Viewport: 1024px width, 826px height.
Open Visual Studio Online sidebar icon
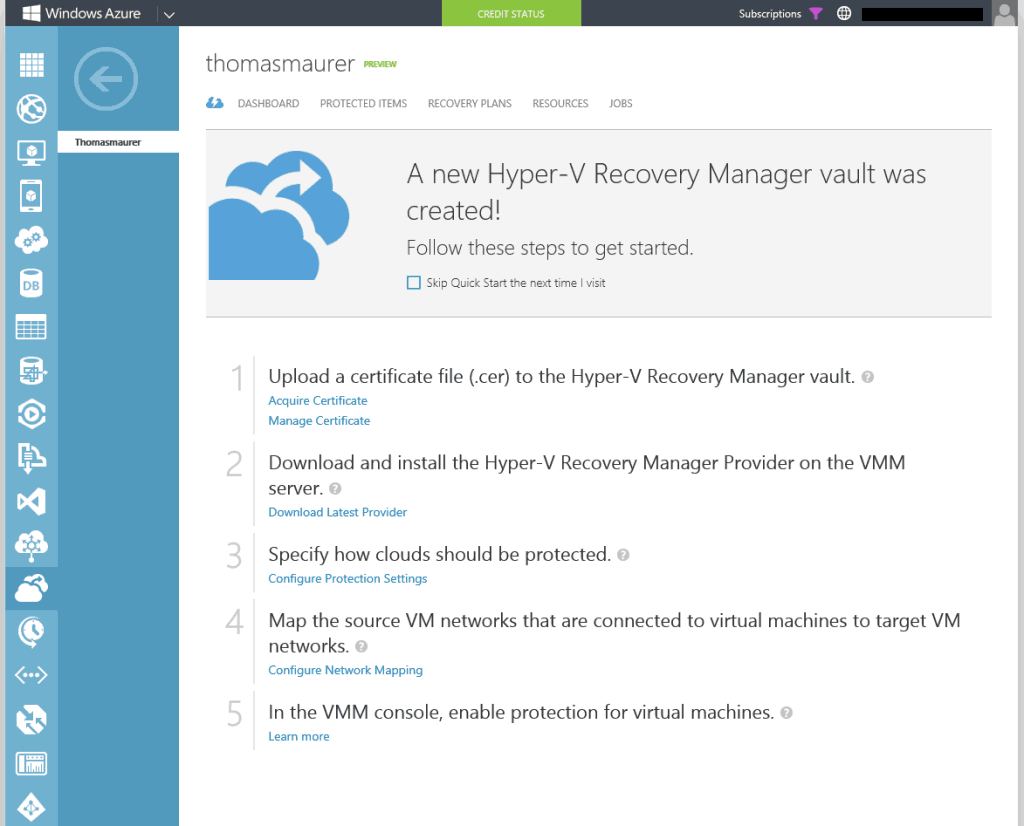pos(31,501)
